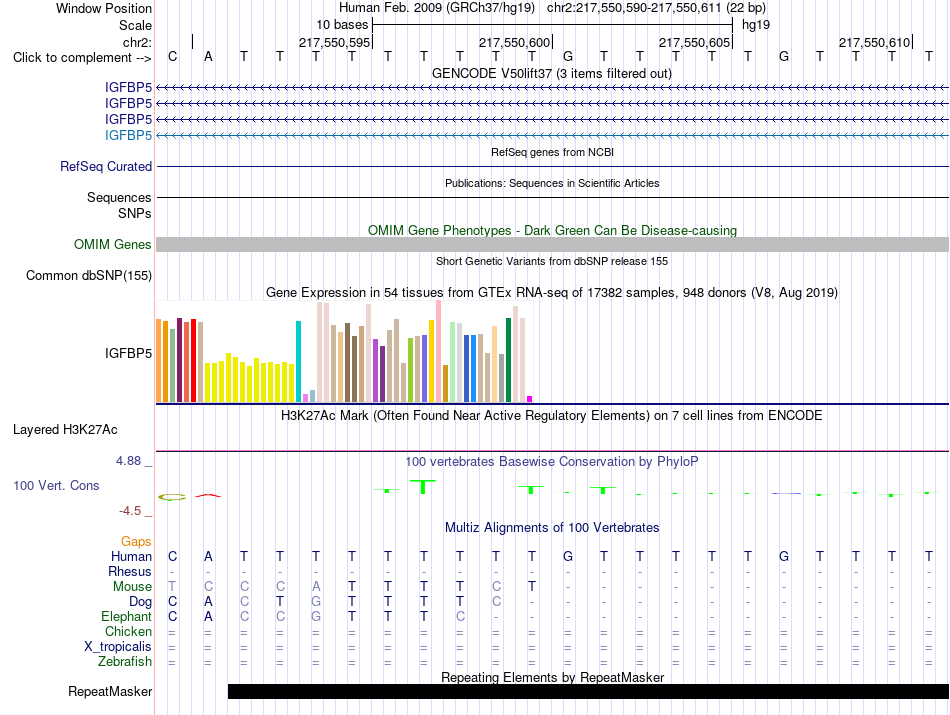Click the Elephant species label
Viewport: 950px width, 715px height.
pyautogui.click(x=127, y=616)
